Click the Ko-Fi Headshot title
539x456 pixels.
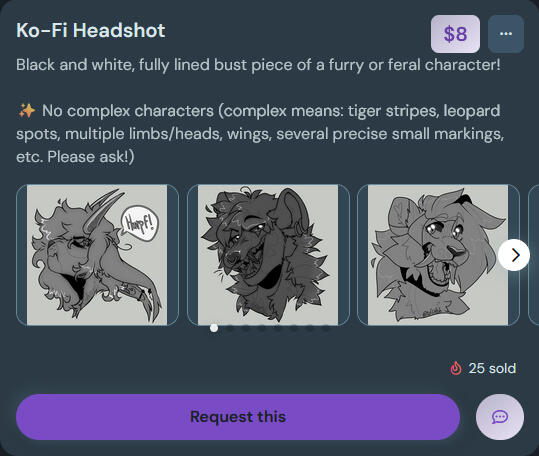91,30
